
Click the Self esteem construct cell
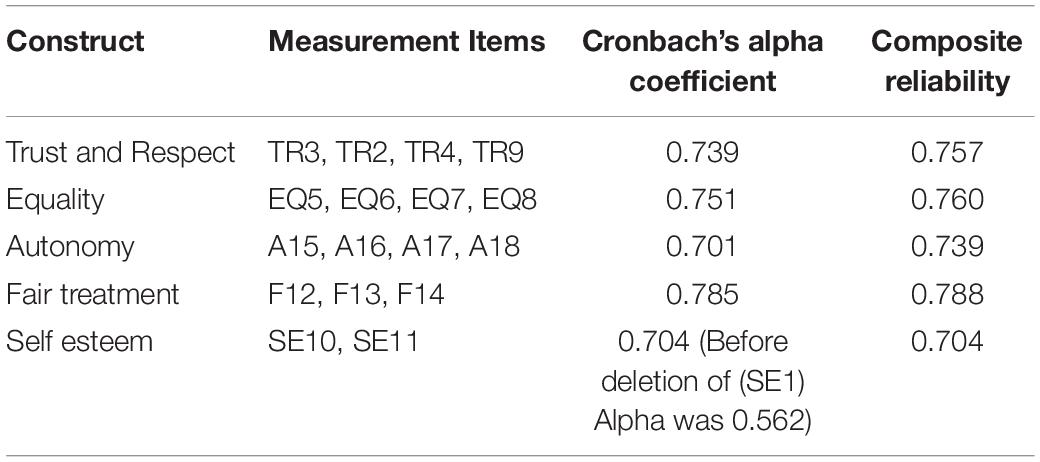coord(80,341)
